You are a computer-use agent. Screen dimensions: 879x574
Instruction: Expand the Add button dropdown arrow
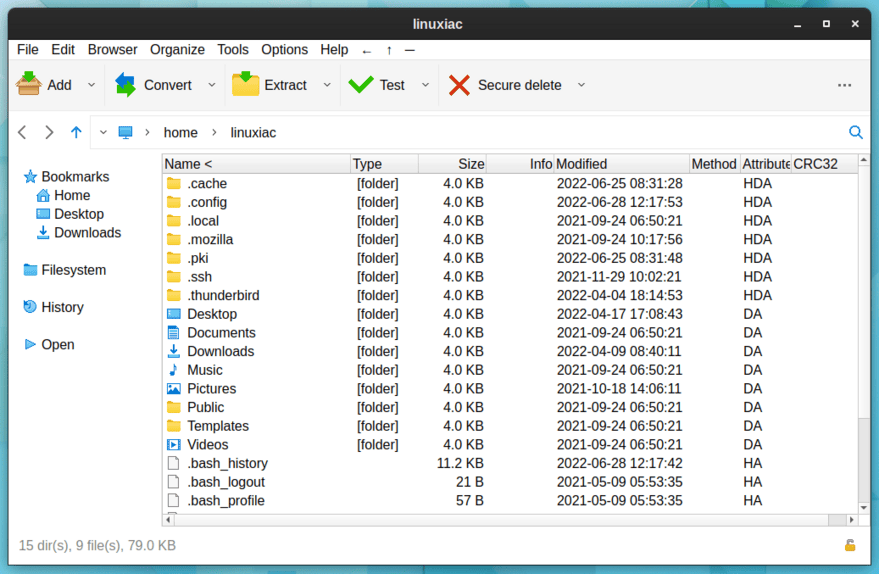point(91,85)
